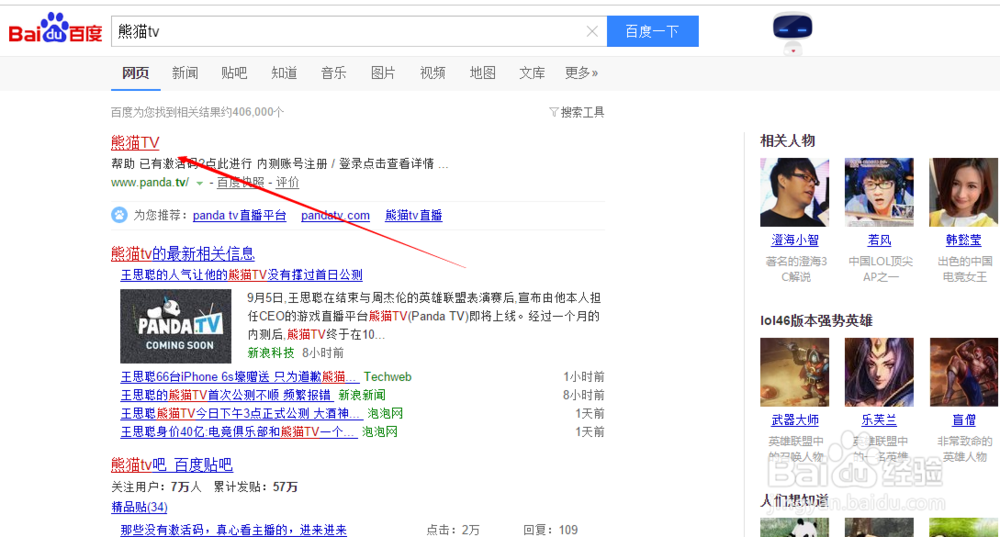Click the robot assistant icon

793,32
